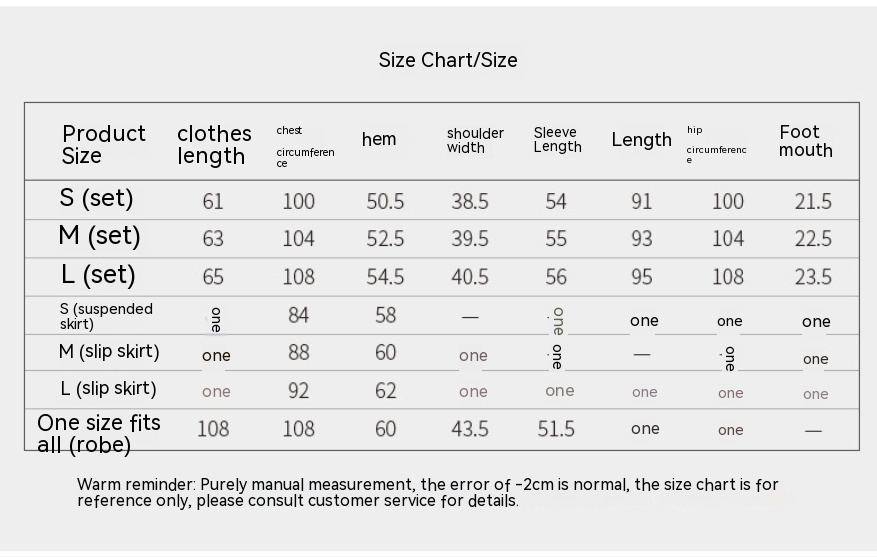877x557 pixels.
Task: Click the 'M (slip skirt)' row label
Action: (109, 352)
